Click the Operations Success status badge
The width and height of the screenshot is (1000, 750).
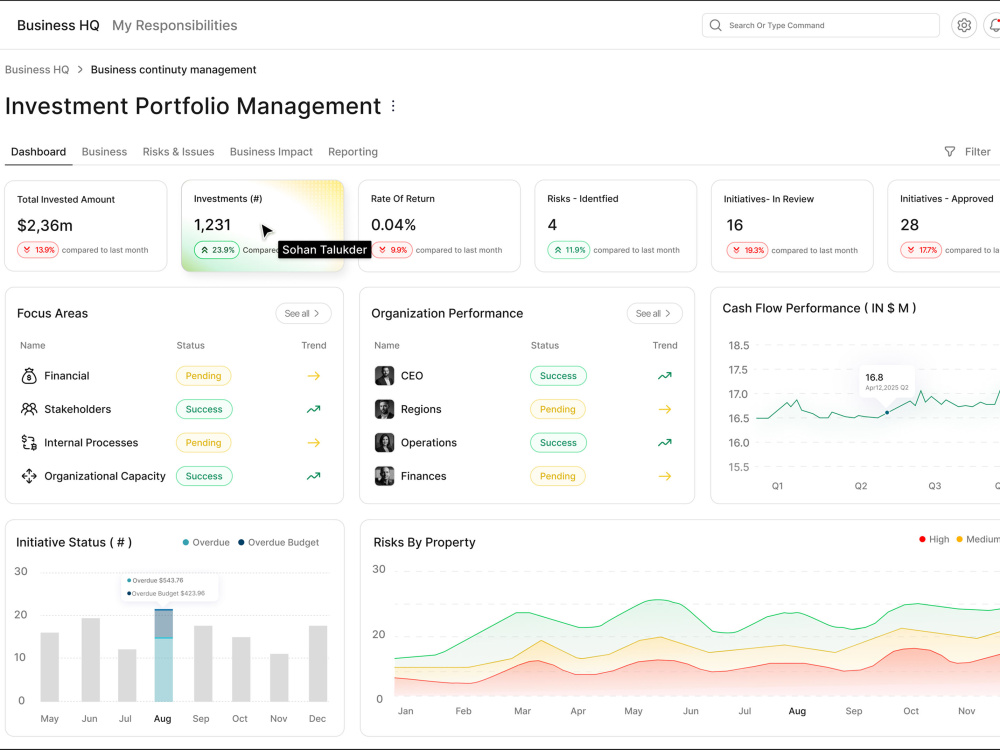click(x=558, y=443)
